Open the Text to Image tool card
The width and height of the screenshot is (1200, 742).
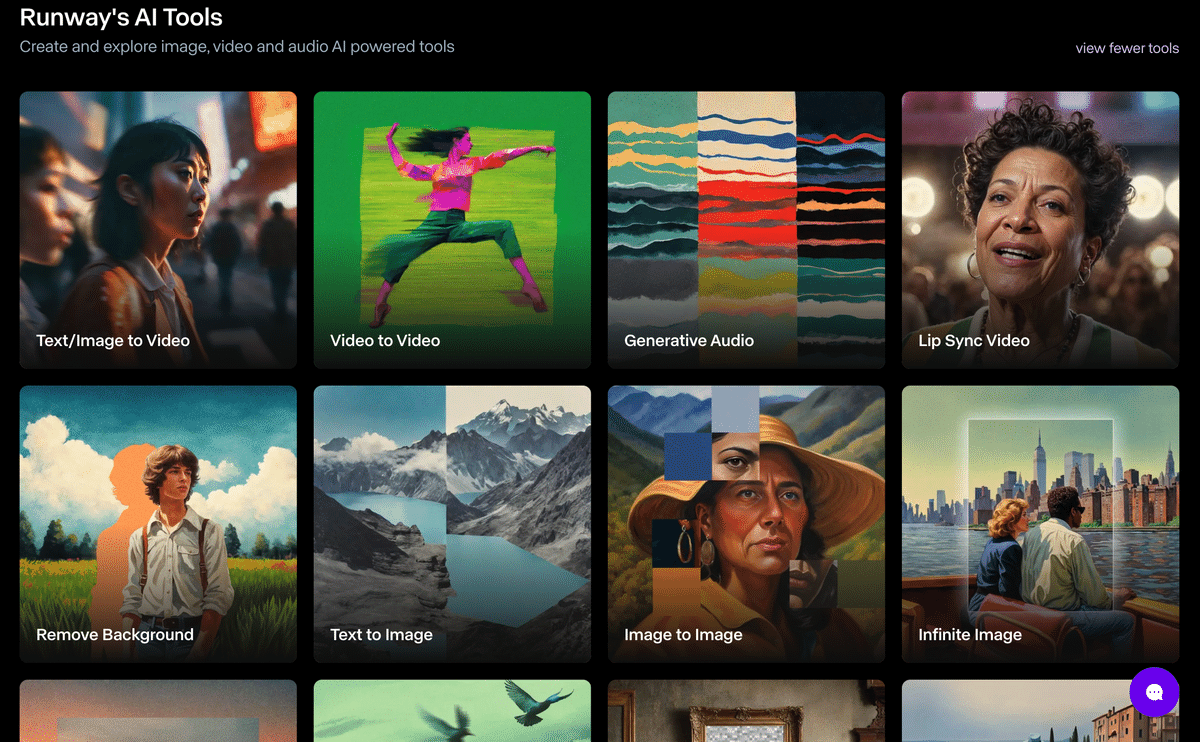click(452, 524)
